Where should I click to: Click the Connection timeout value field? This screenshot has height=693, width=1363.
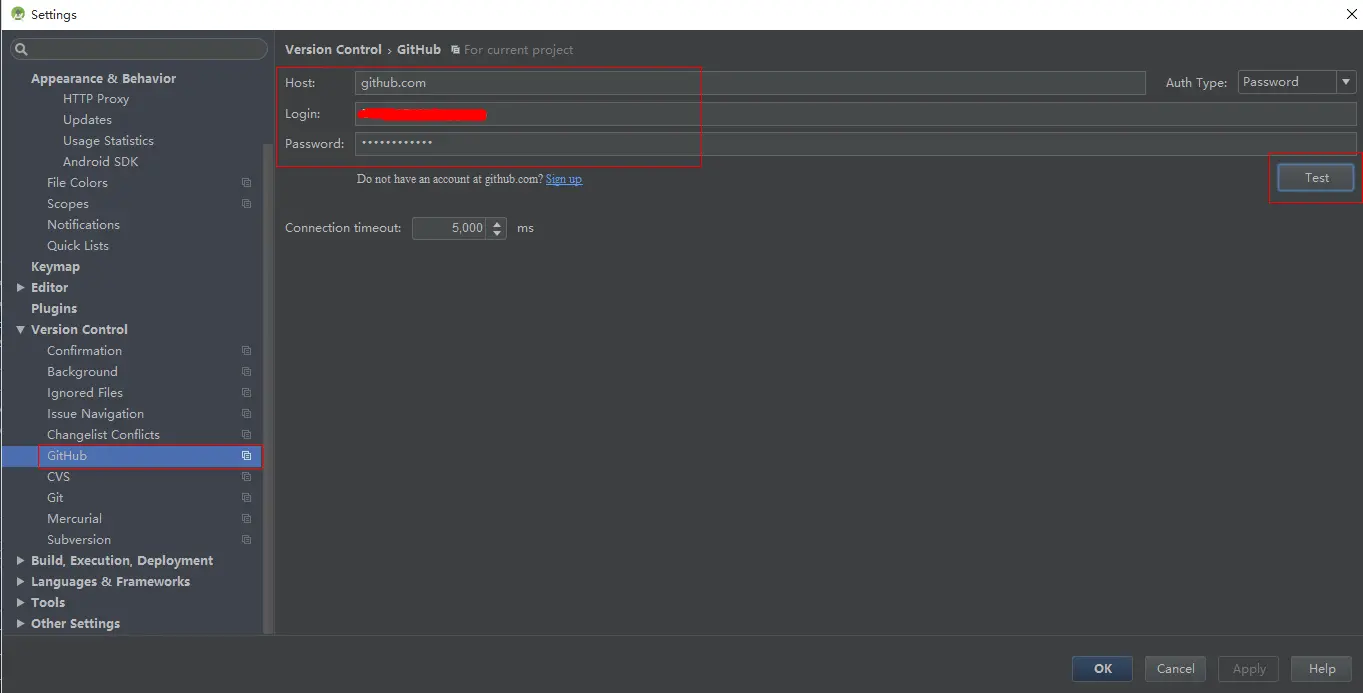click(x=450, y=228)
